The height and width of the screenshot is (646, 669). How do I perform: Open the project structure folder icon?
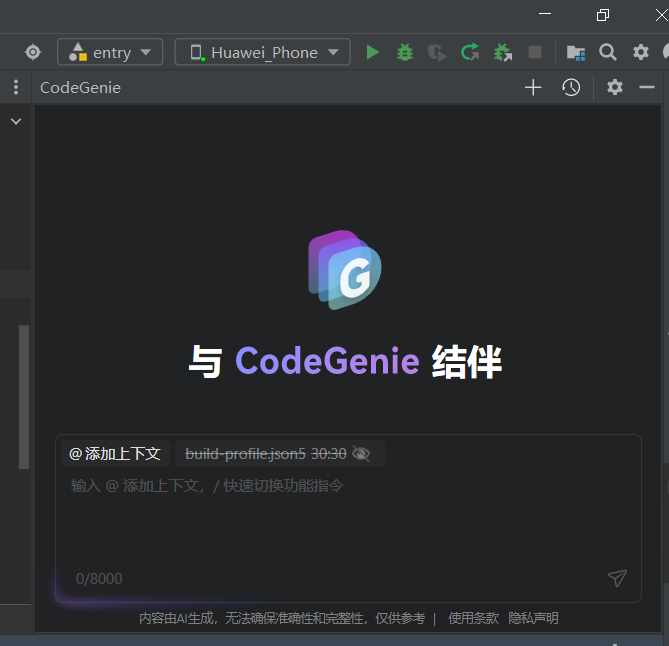pos(576,53)
